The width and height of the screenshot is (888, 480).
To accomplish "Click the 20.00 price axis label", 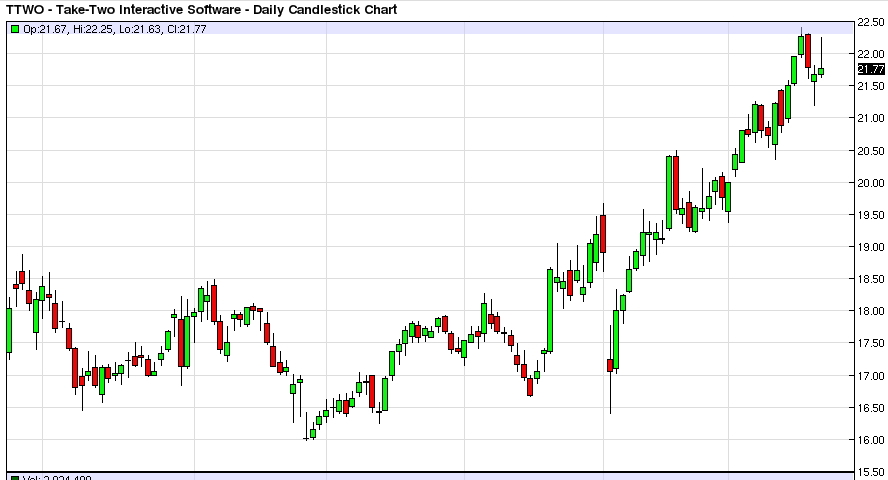I will (x=871, y=183).
